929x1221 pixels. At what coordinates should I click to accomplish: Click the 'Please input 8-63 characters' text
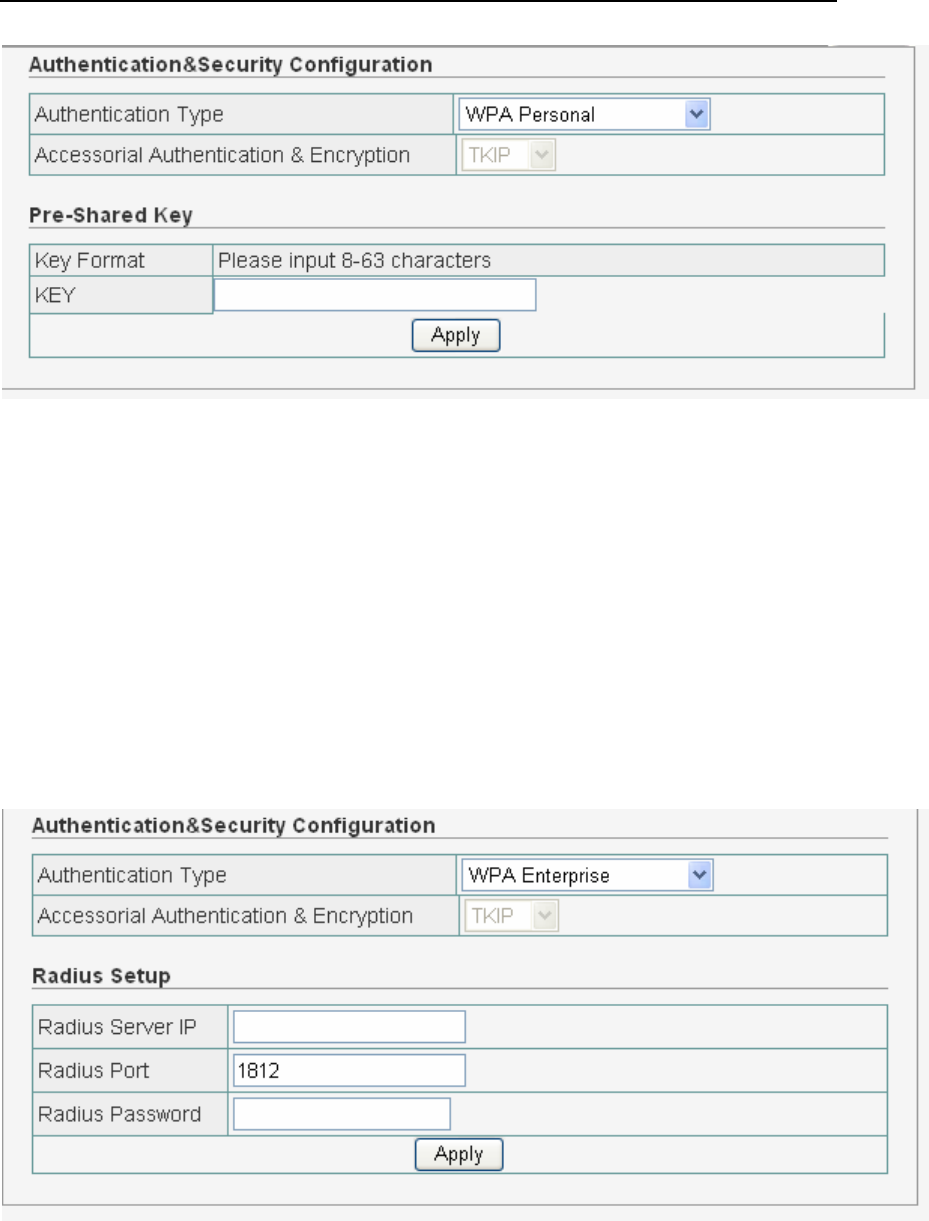(354, 261)
